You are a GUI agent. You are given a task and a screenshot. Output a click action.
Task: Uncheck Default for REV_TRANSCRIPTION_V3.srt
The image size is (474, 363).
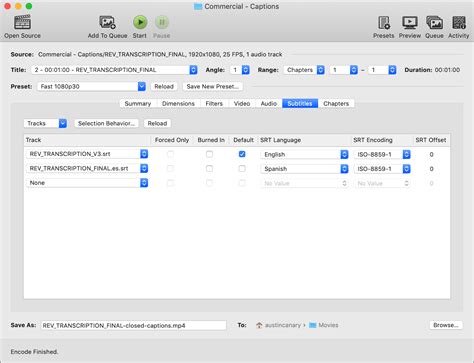pyautogui.click(x=242, y=154)
